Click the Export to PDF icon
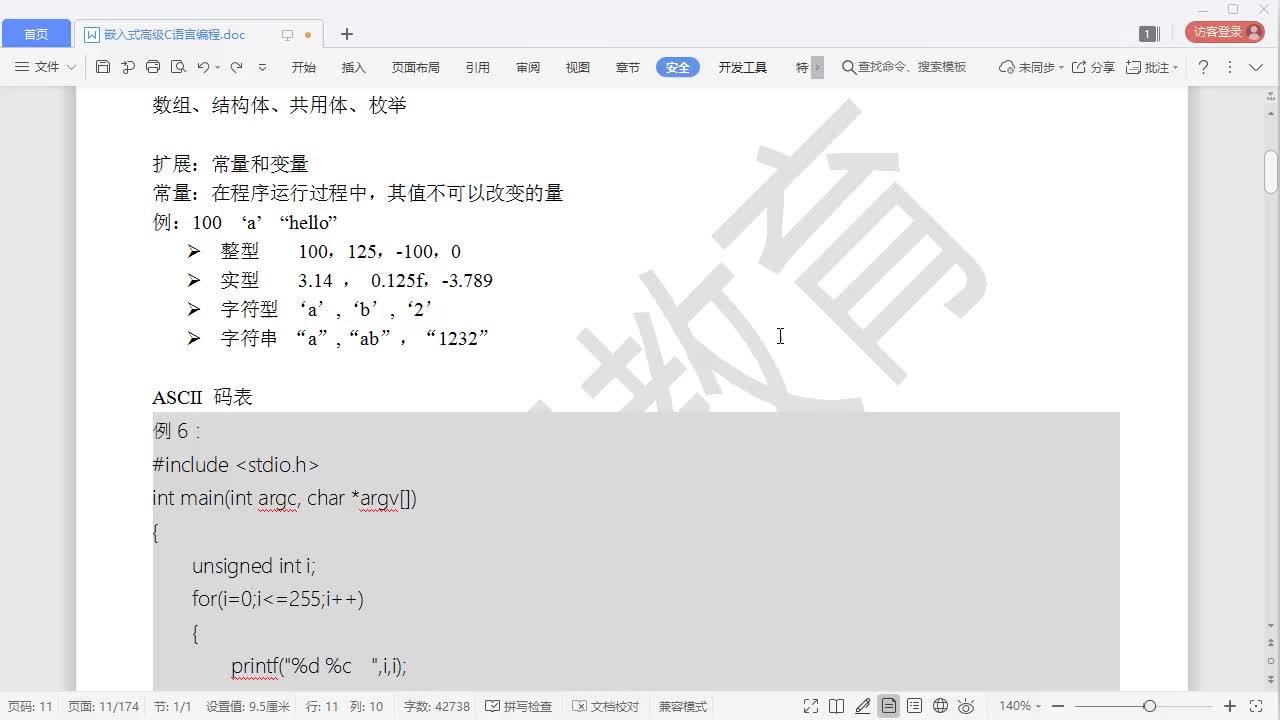This screenshot has height=720, width=1280. 128,67
